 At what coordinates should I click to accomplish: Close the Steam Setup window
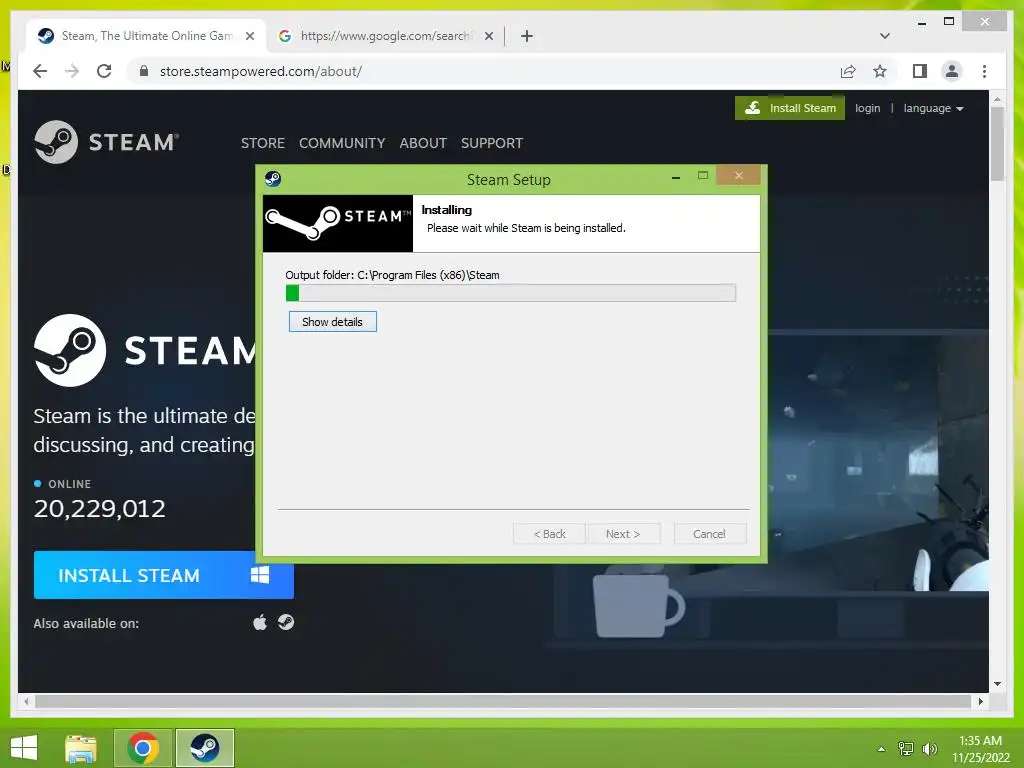coord(739,175)
